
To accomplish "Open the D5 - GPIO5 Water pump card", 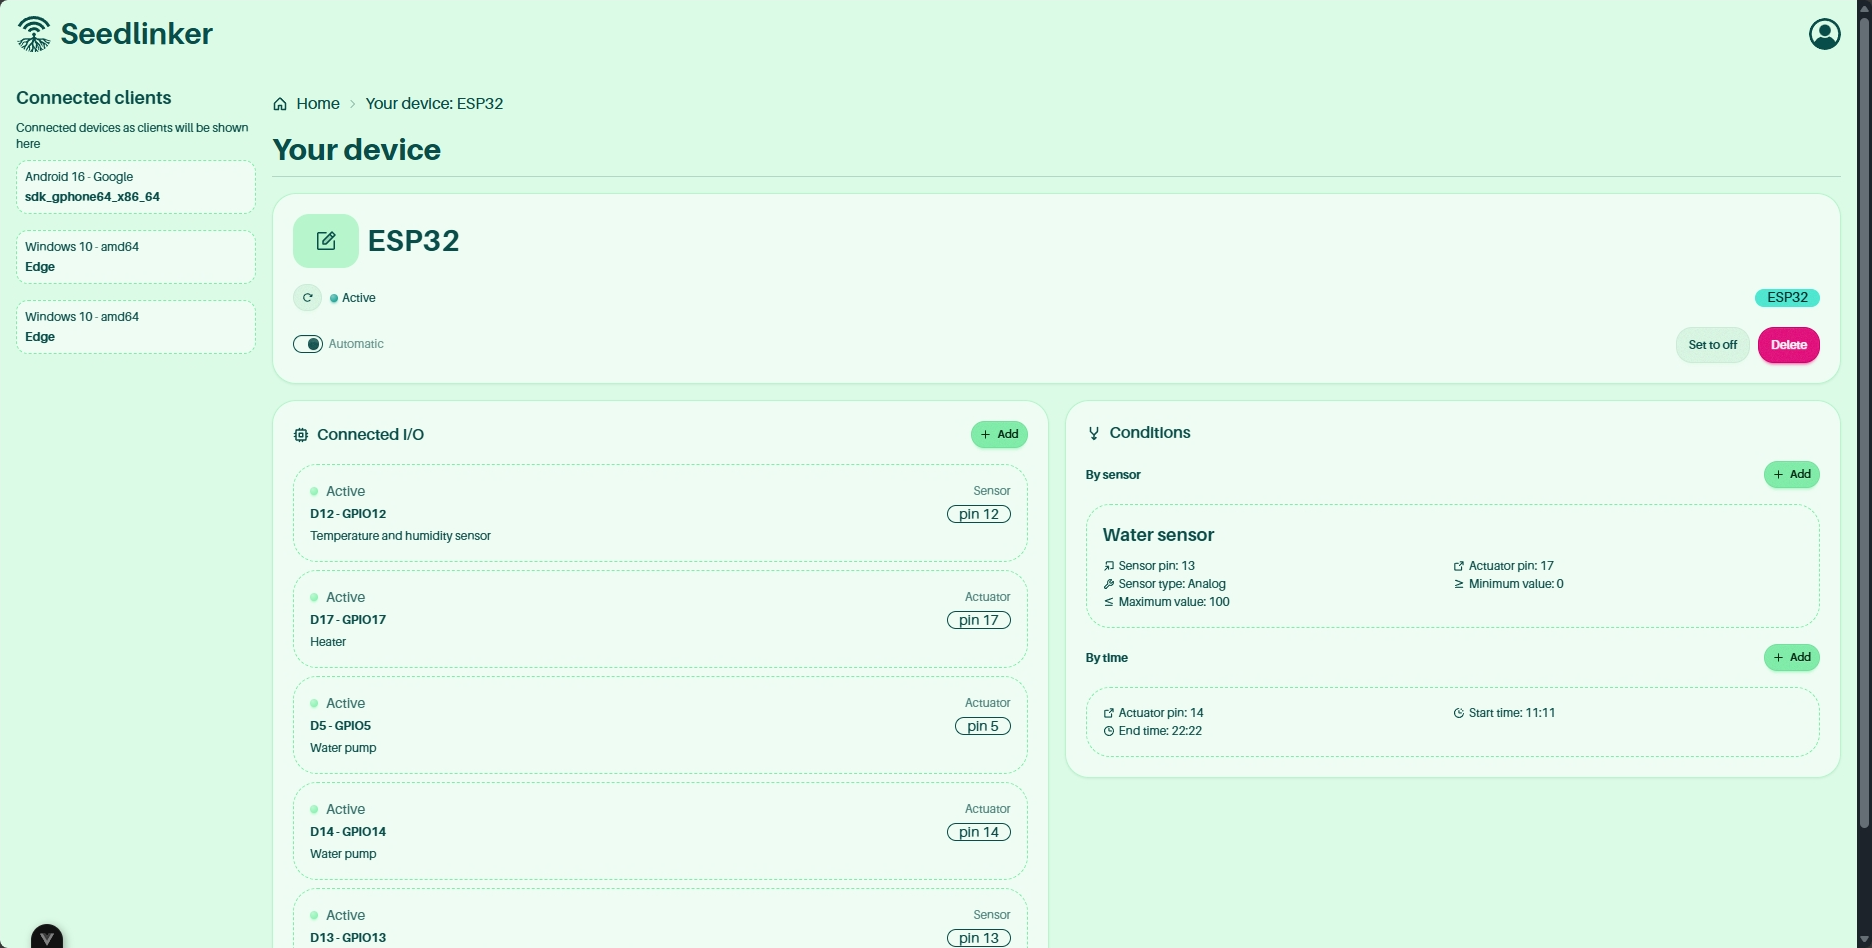I will pyautogui.click(x=660, y=725).
